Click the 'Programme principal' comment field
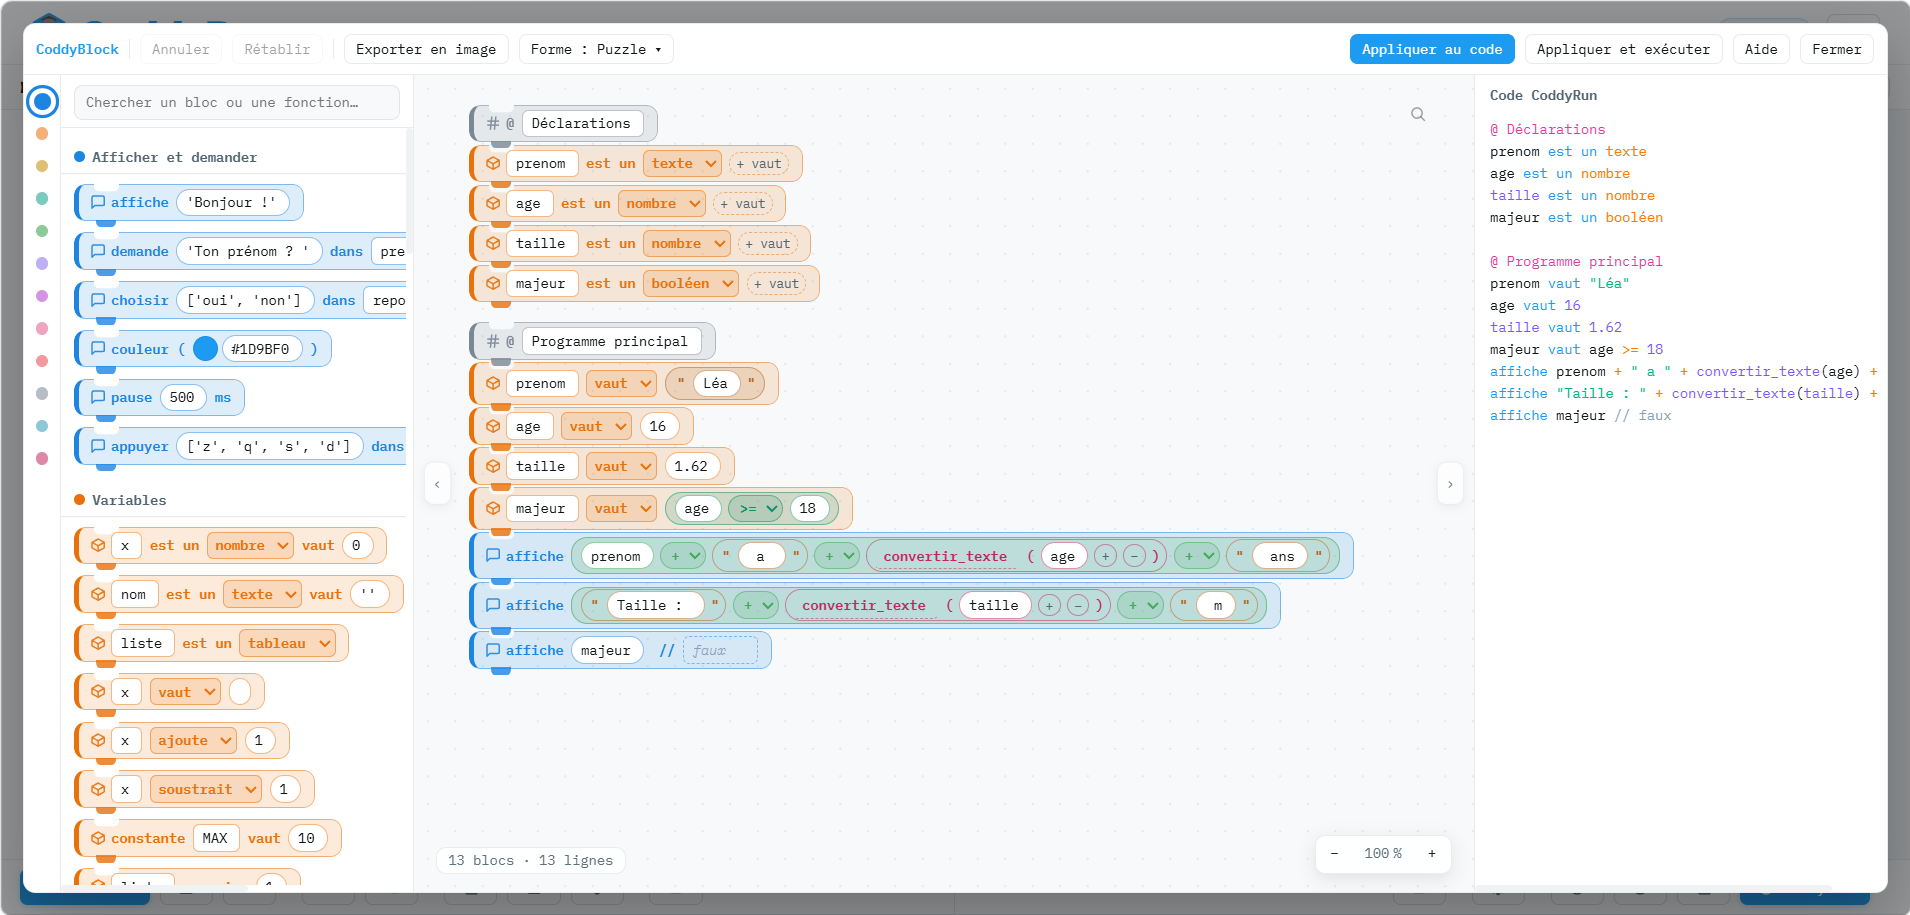The image size is (1910, 915). coord(610,341)
